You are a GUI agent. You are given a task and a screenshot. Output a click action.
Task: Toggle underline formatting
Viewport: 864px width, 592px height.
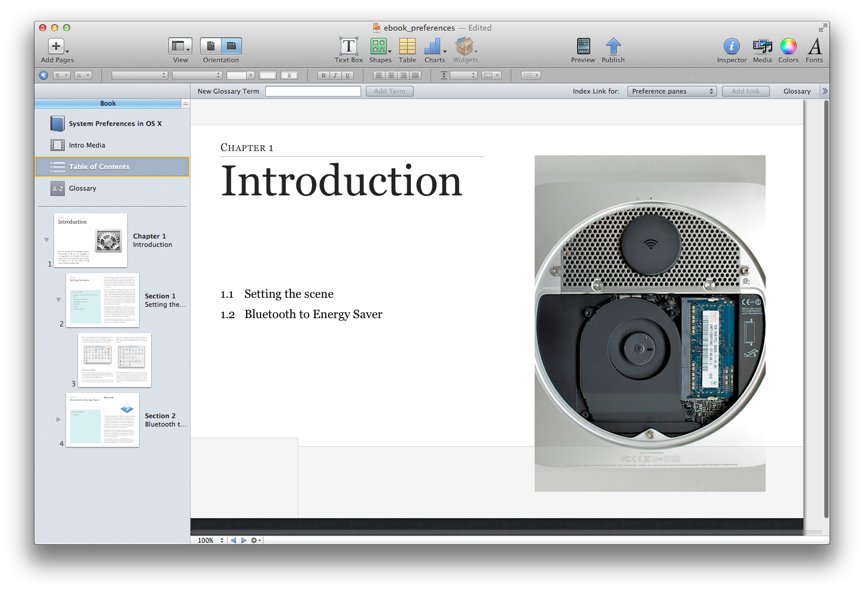[348, 75]
